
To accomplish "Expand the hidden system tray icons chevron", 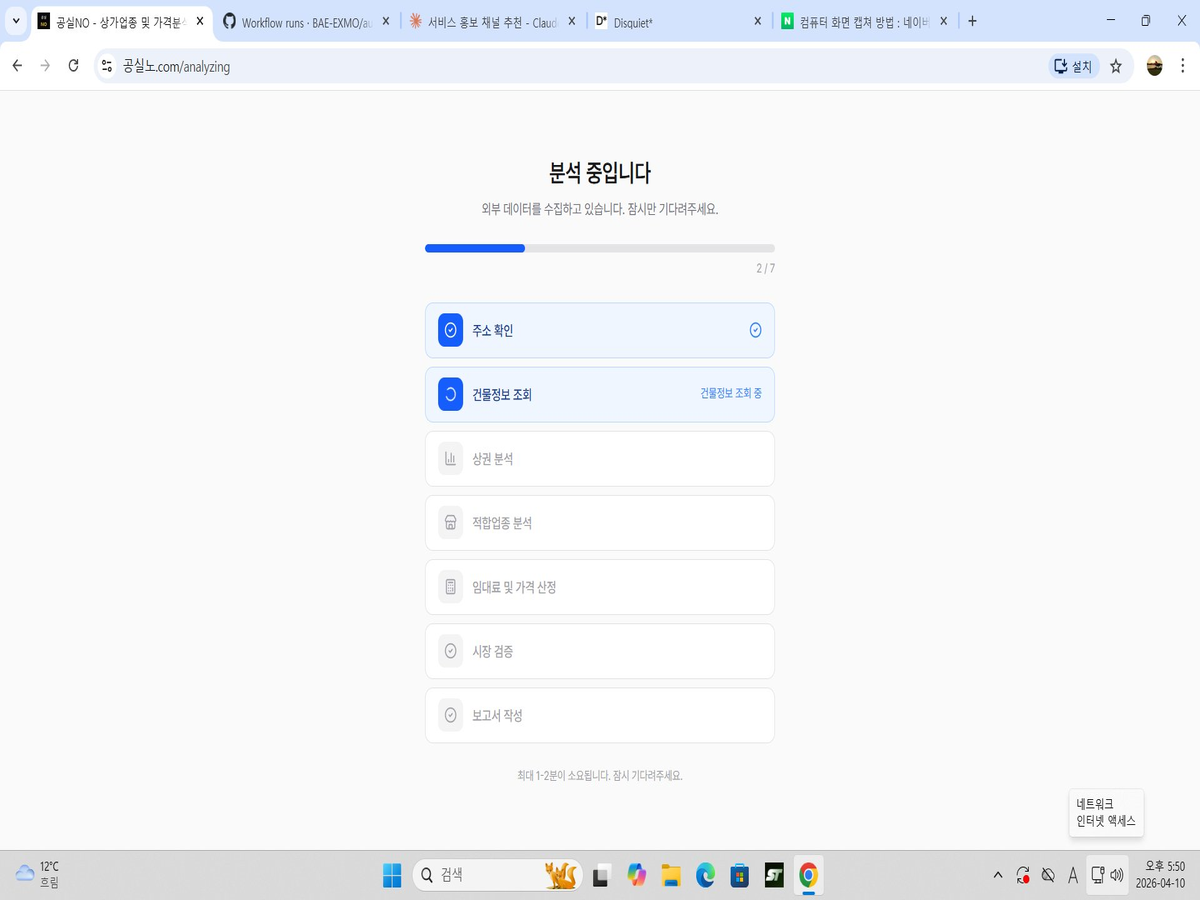I will 998,876.
